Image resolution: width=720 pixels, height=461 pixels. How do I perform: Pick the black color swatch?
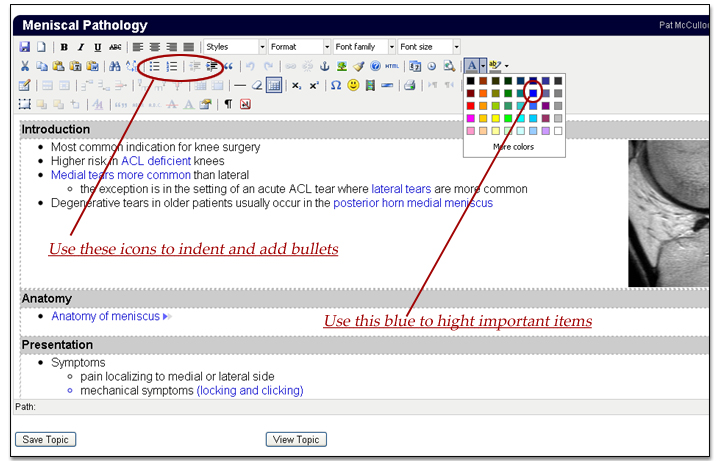pos(471,81)
